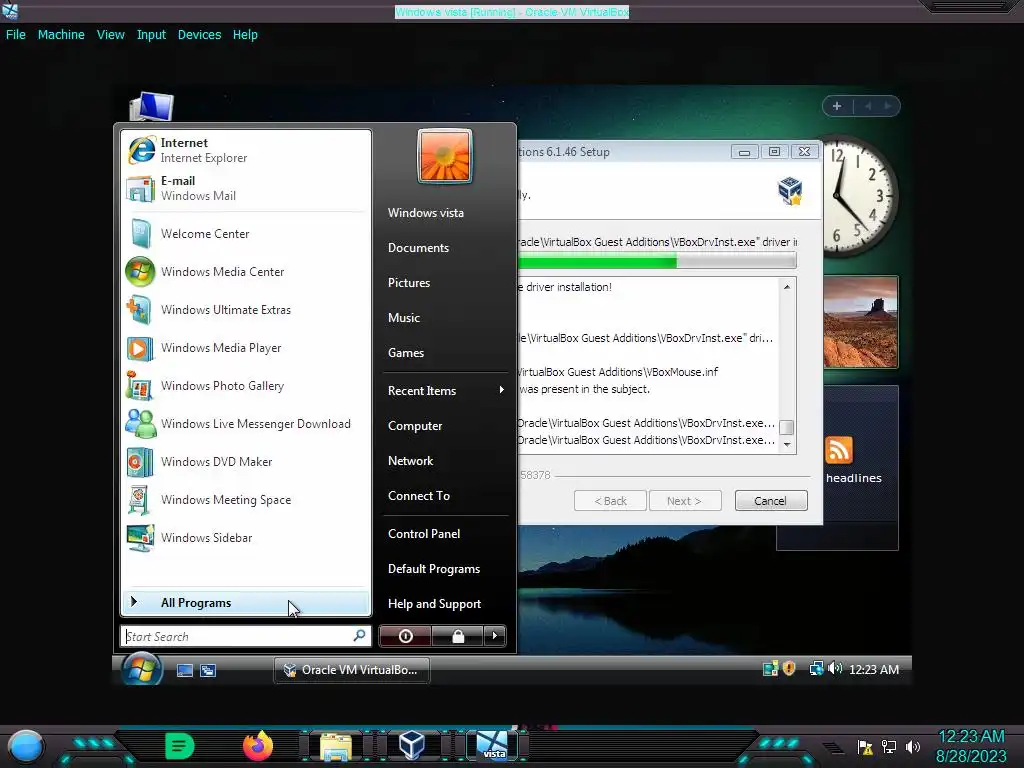Open Music folder link

(404, 318)
